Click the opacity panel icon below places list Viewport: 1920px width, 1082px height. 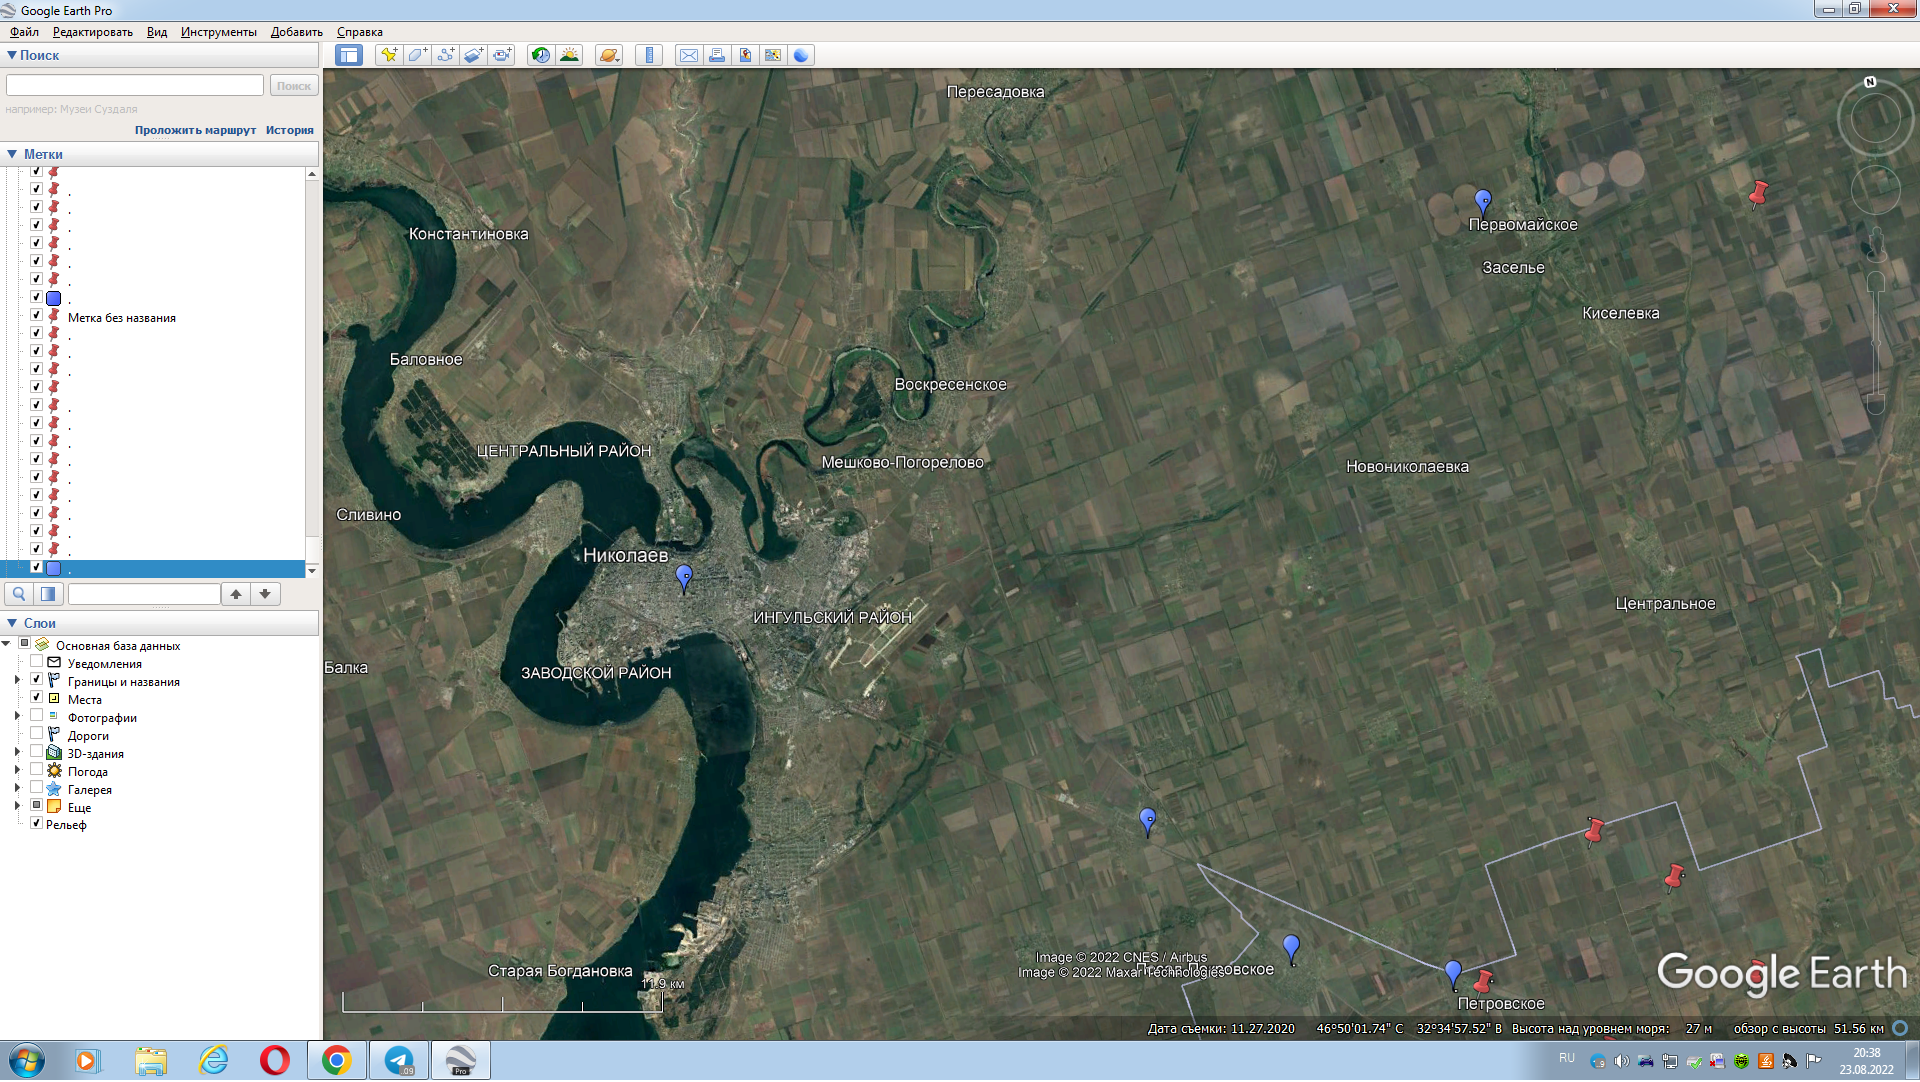48,595
